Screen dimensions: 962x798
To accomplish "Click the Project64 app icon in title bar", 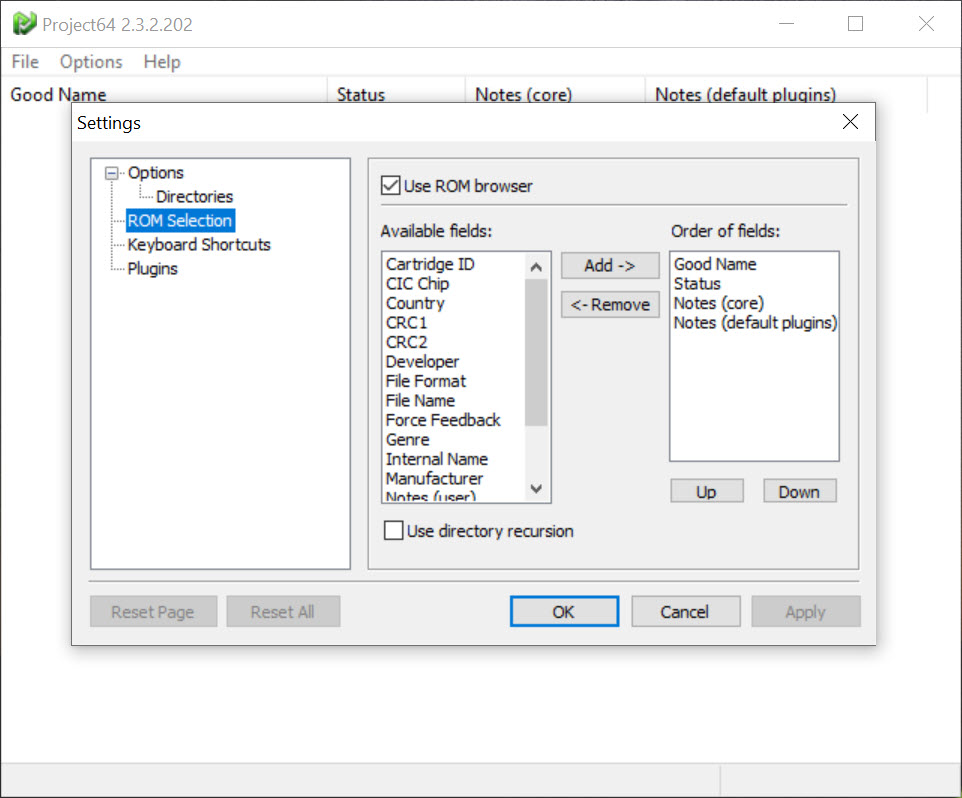I will click(x=24, y=24).
